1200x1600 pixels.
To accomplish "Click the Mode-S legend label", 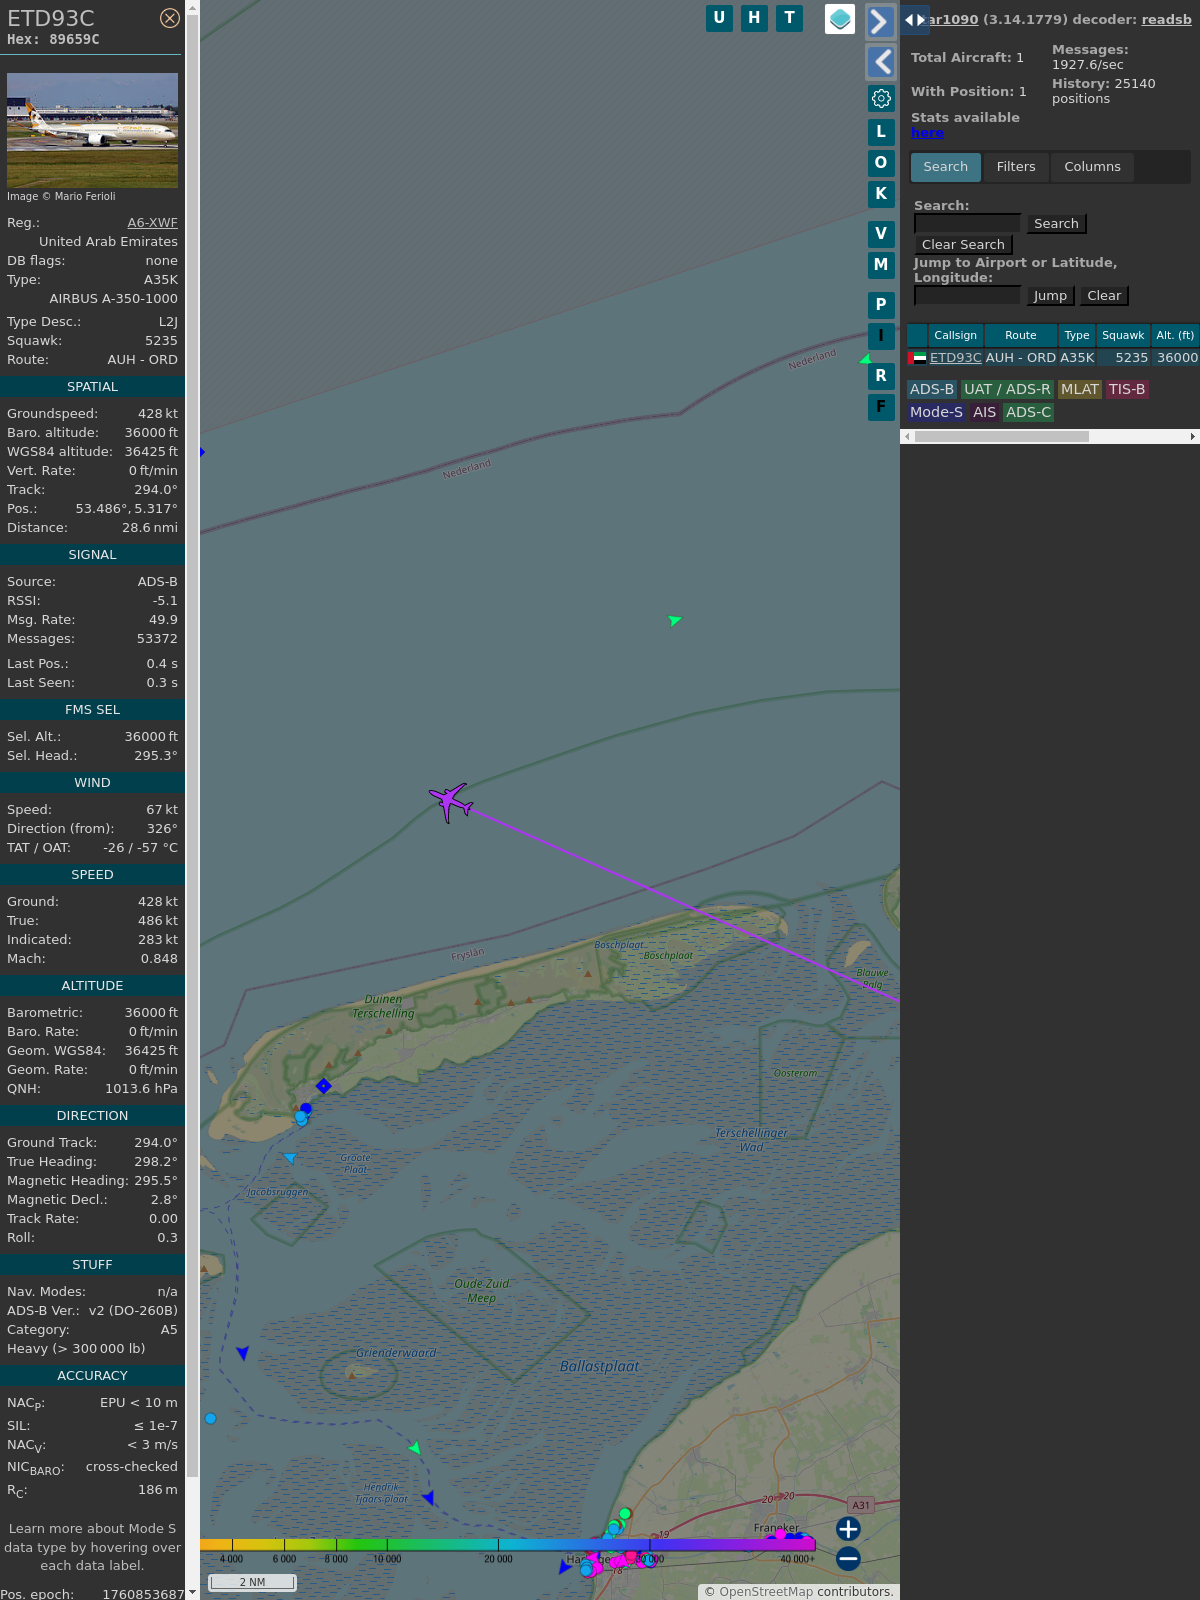I will 936,413.
